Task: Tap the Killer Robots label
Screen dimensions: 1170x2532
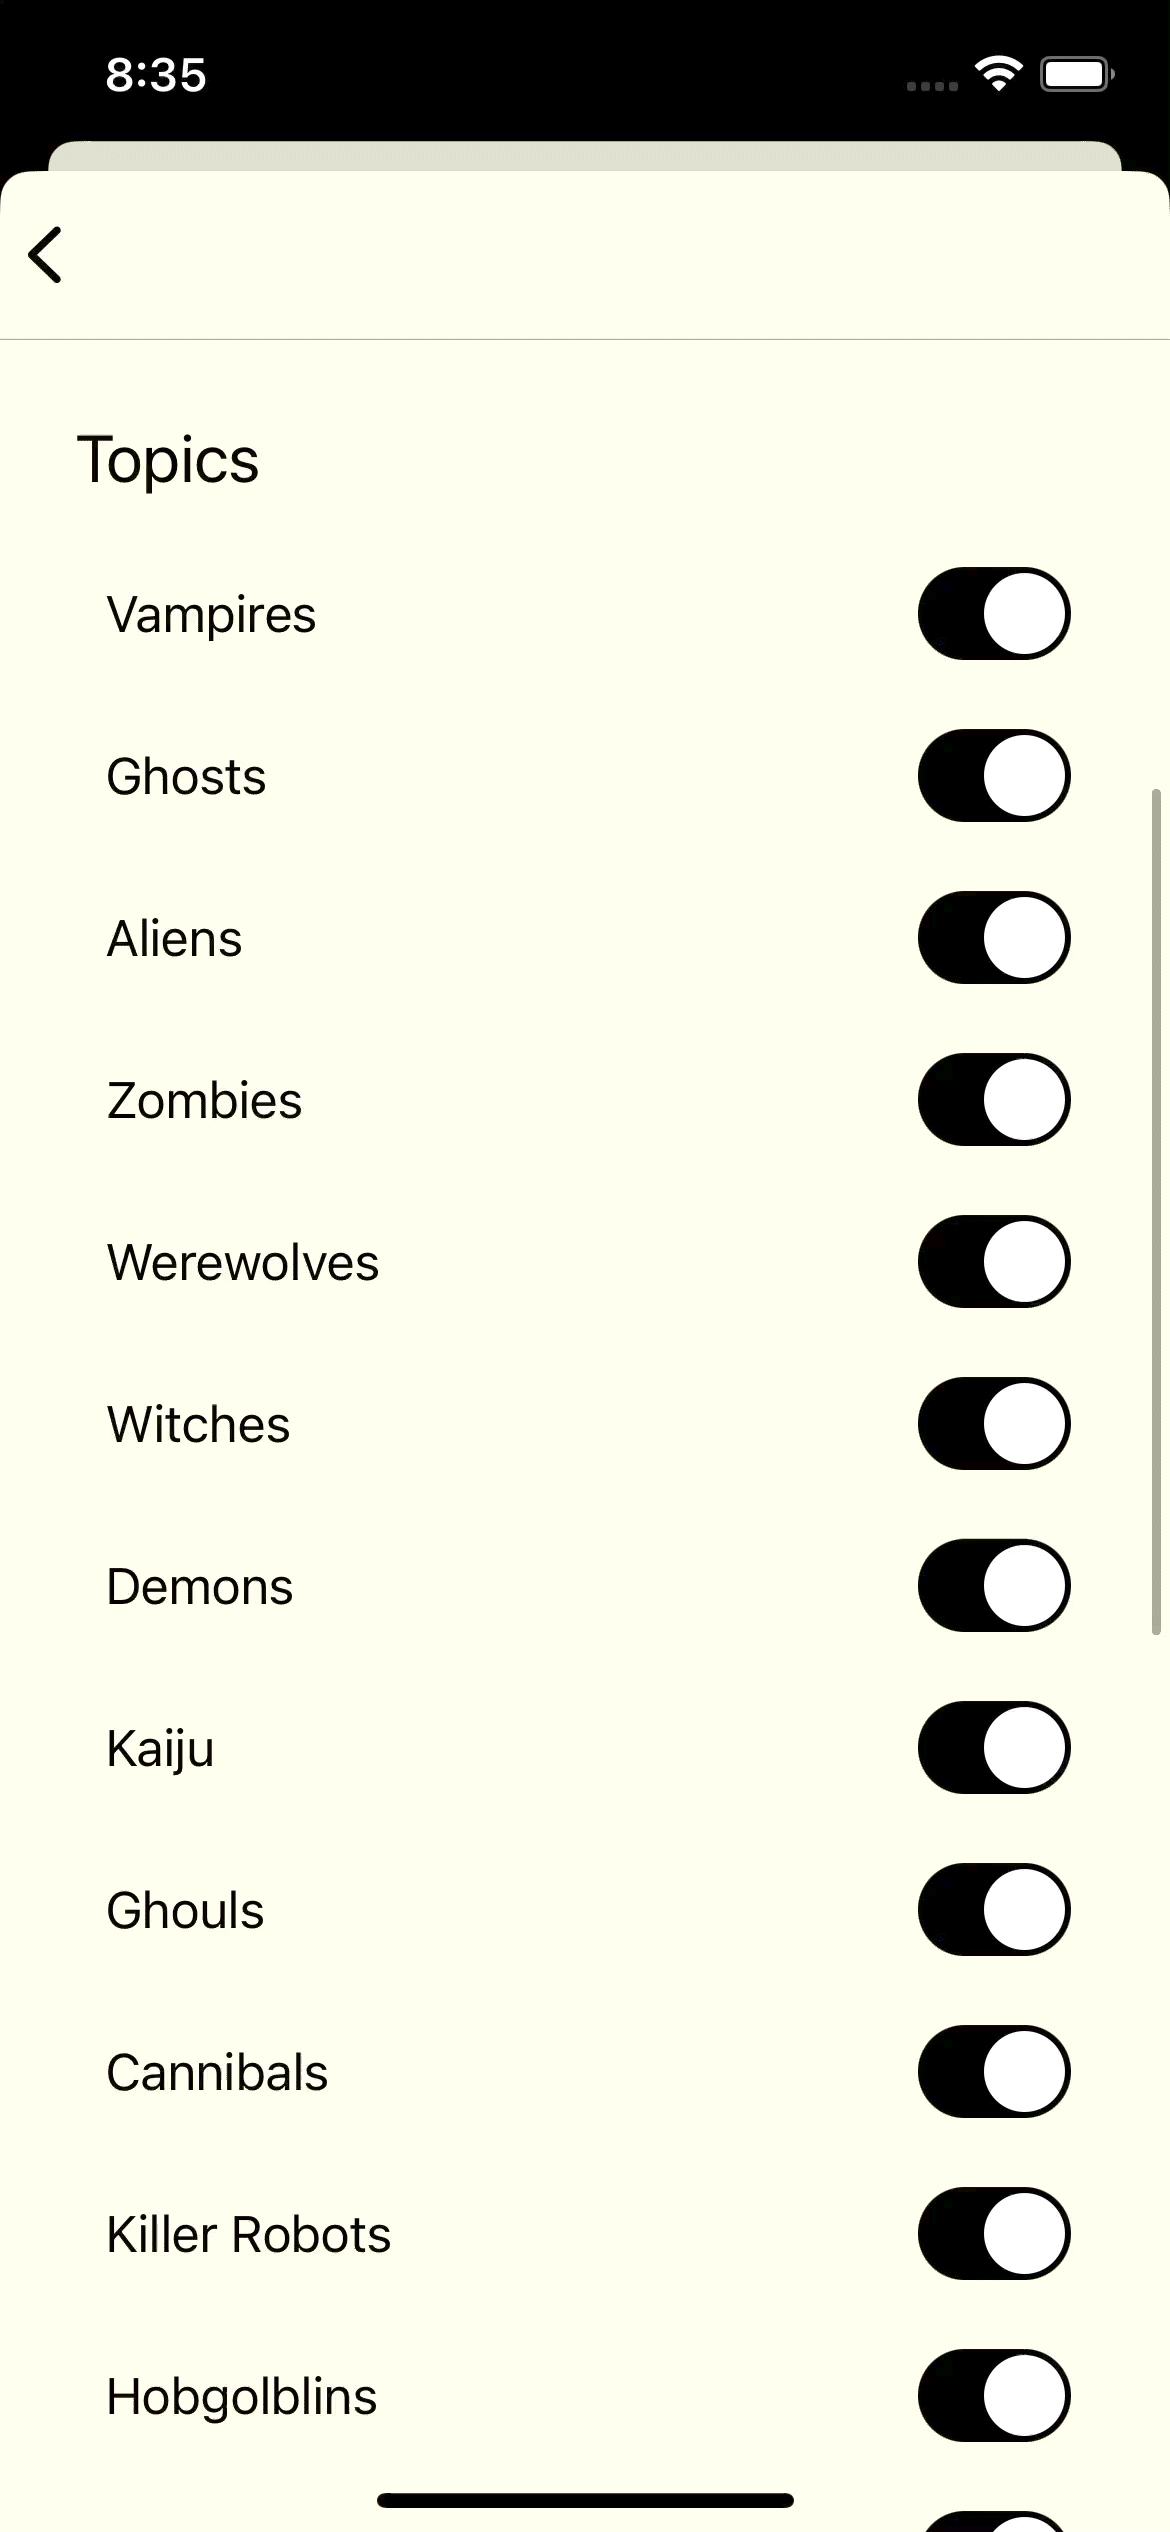Action: tap(248, 2235)
